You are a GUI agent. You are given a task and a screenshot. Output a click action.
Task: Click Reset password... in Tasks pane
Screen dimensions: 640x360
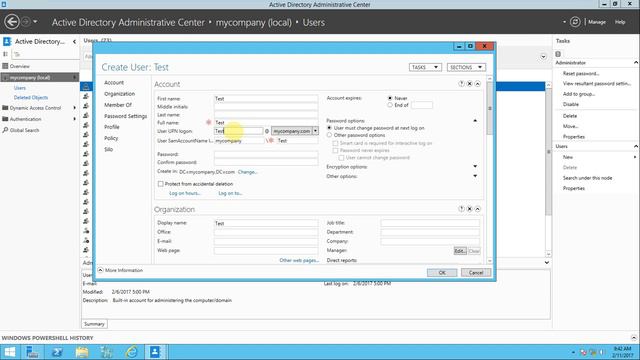[581, 73]
